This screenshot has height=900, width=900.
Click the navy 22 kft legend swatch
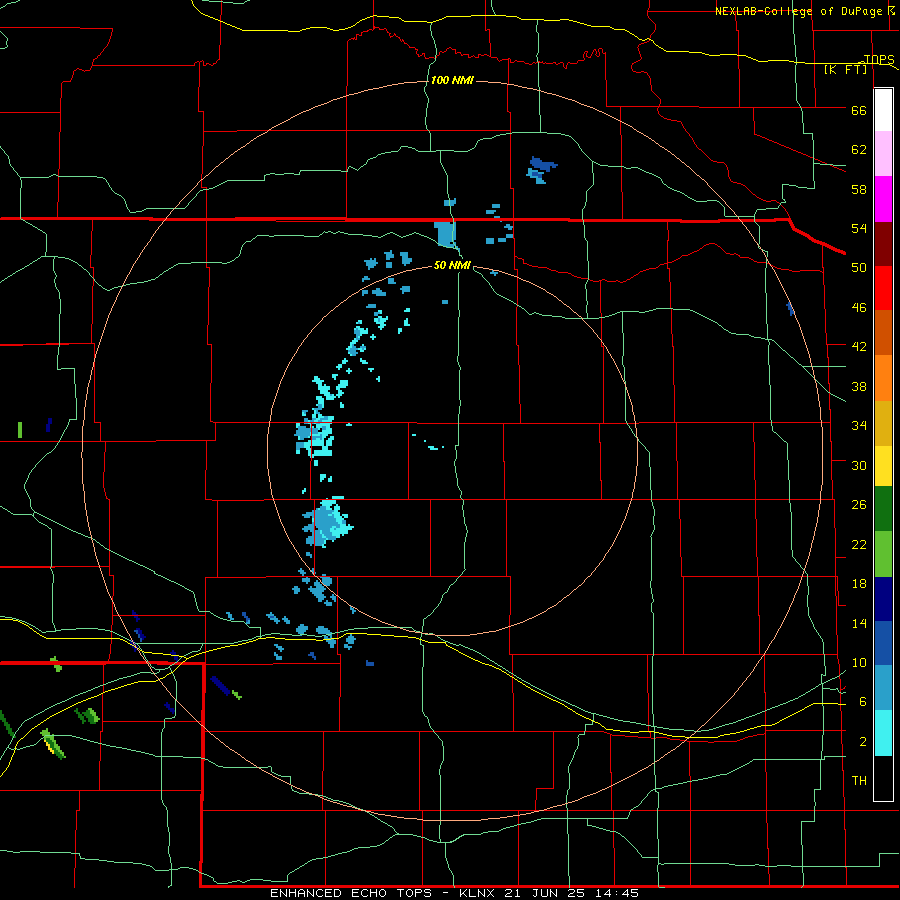883,599
